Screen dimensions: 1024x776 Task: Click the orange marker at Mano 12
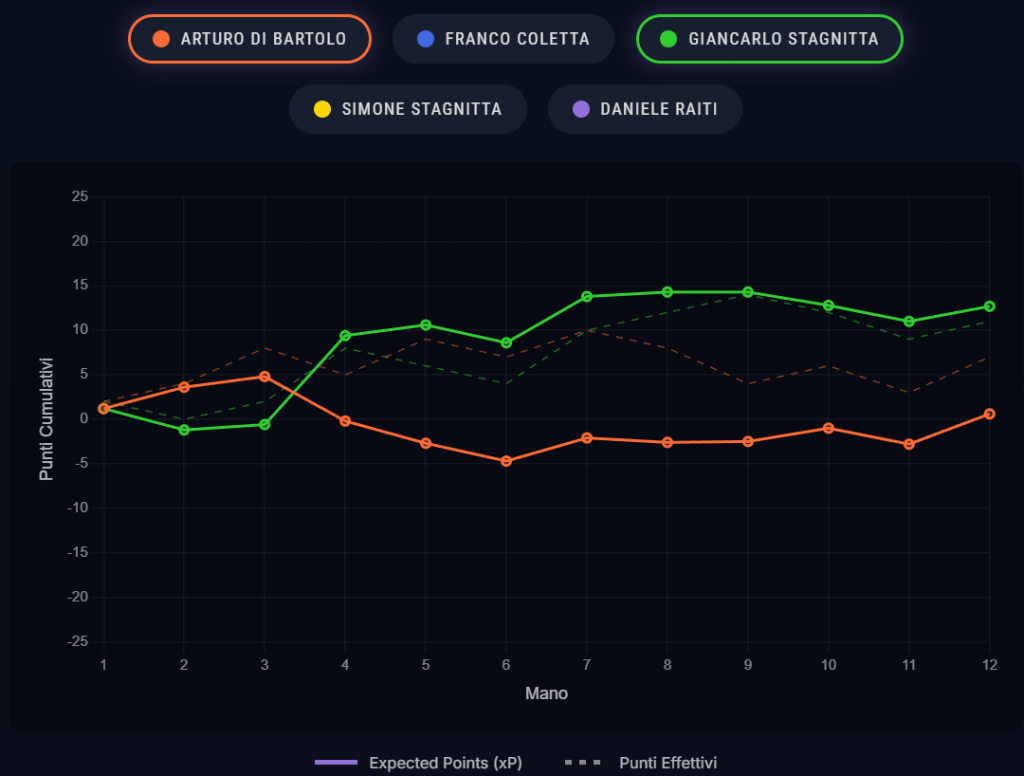pyautogui.click(x=989, y=414)
